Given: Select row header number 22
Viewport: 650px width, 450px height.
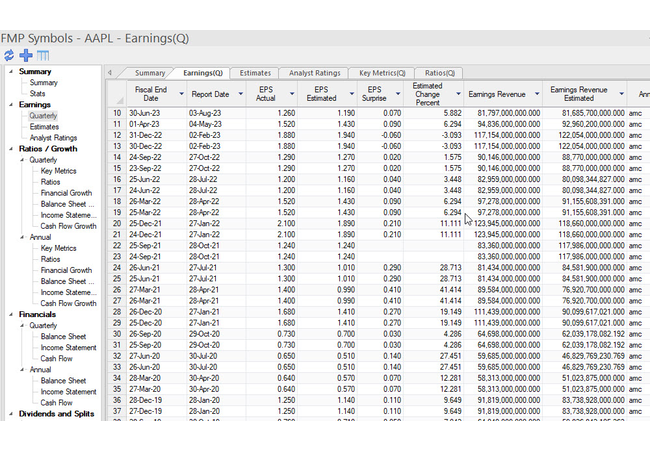Looking at the screenshot, I should [x=117, y=246].
